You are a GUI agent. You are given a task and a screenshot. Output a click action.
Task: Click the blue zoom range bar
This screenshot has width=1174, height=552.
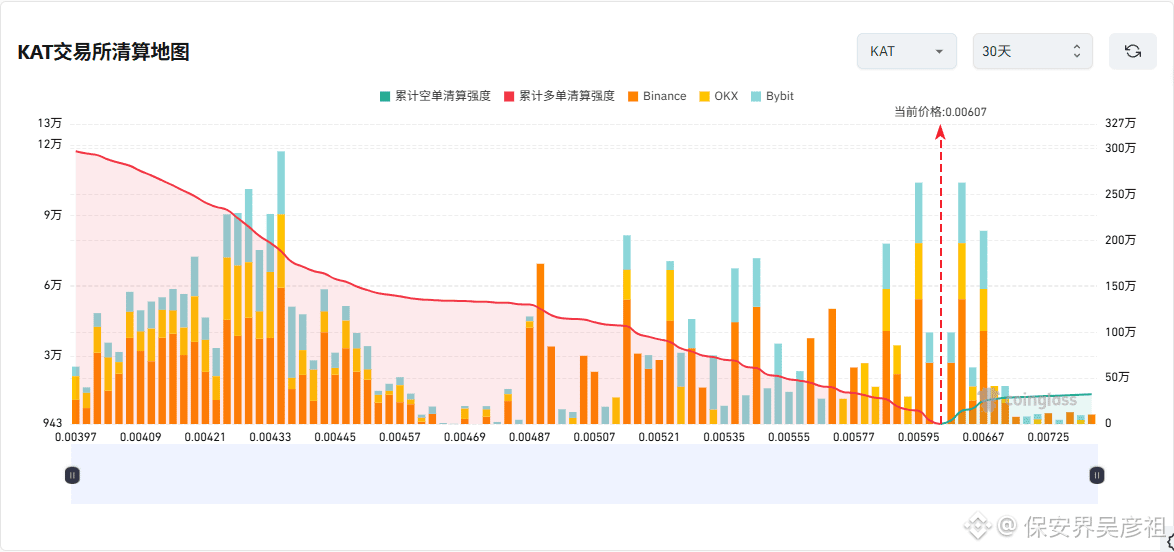tap(584, 474)
